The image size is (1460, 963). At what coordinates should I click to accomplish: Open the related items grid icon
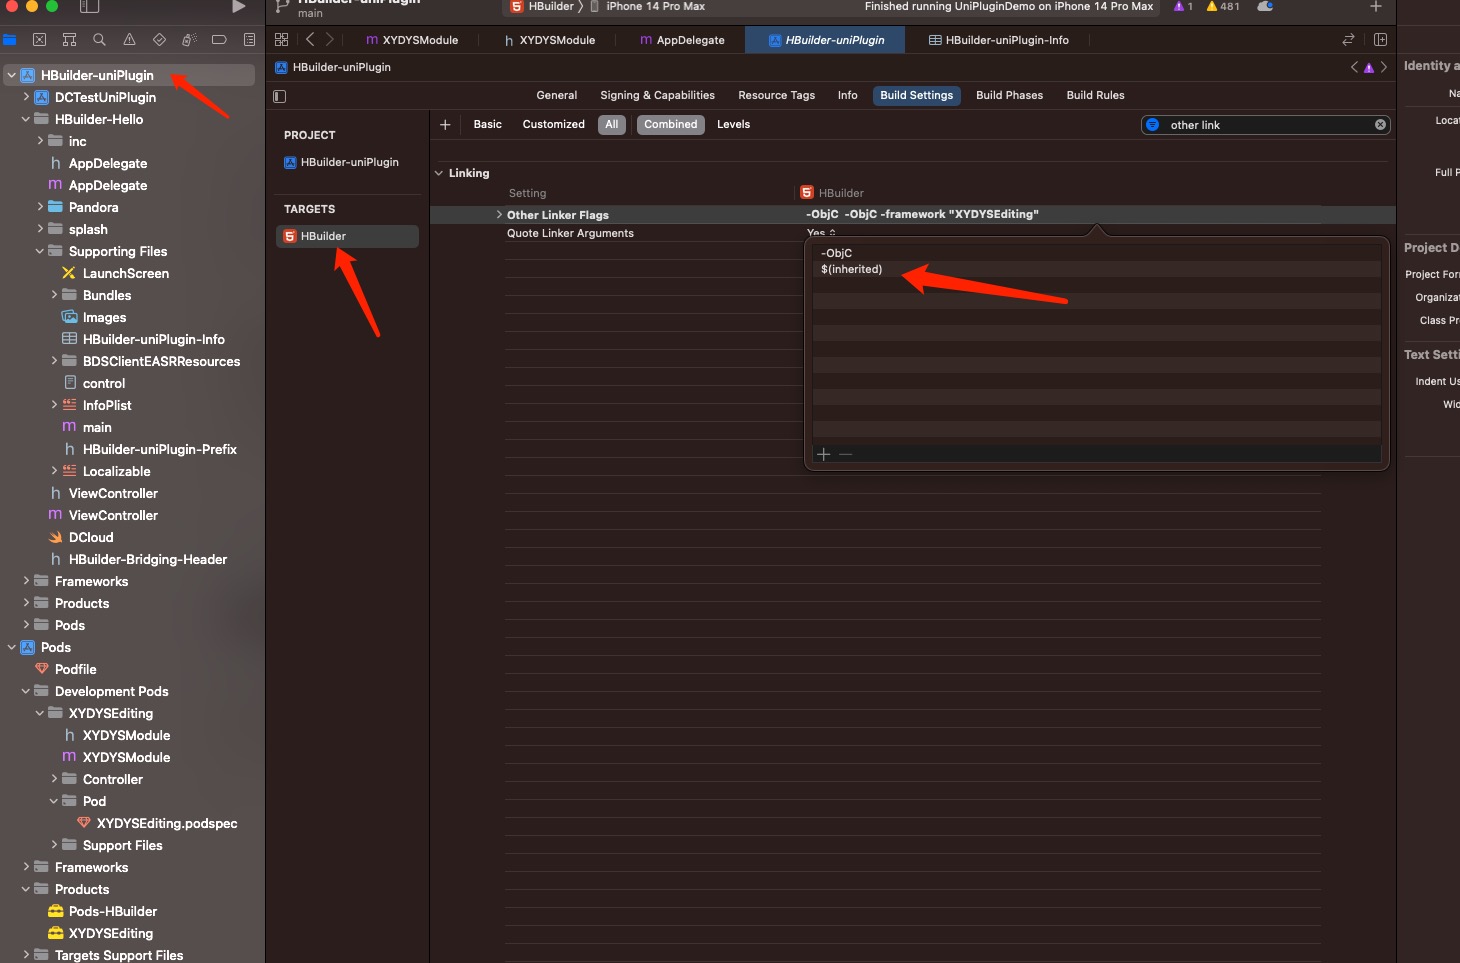[x=281, y=40]
